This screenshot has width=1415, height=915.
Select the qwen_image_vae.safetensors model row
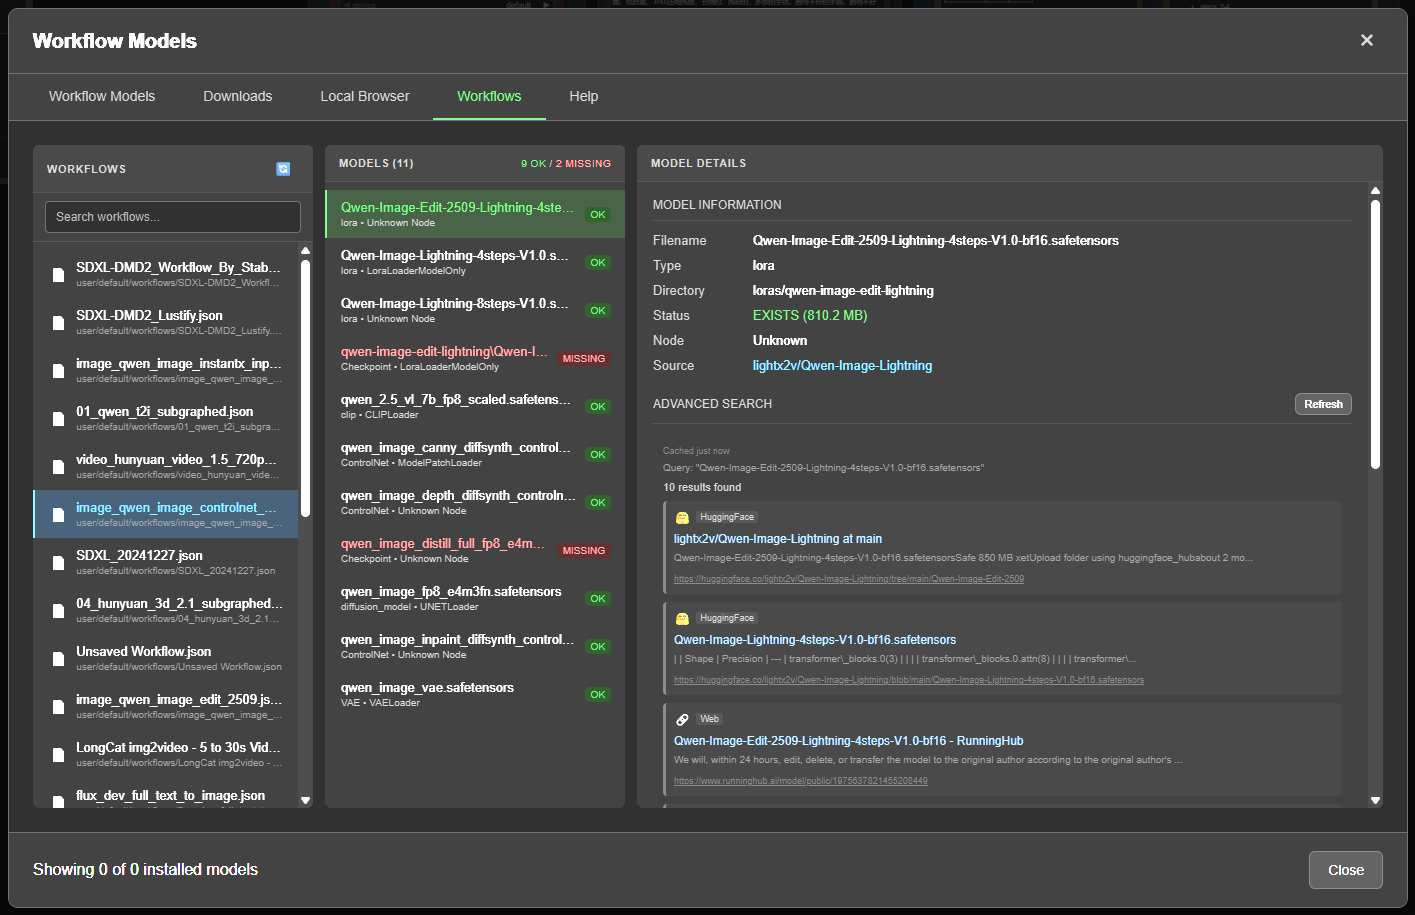coord(475,694)
